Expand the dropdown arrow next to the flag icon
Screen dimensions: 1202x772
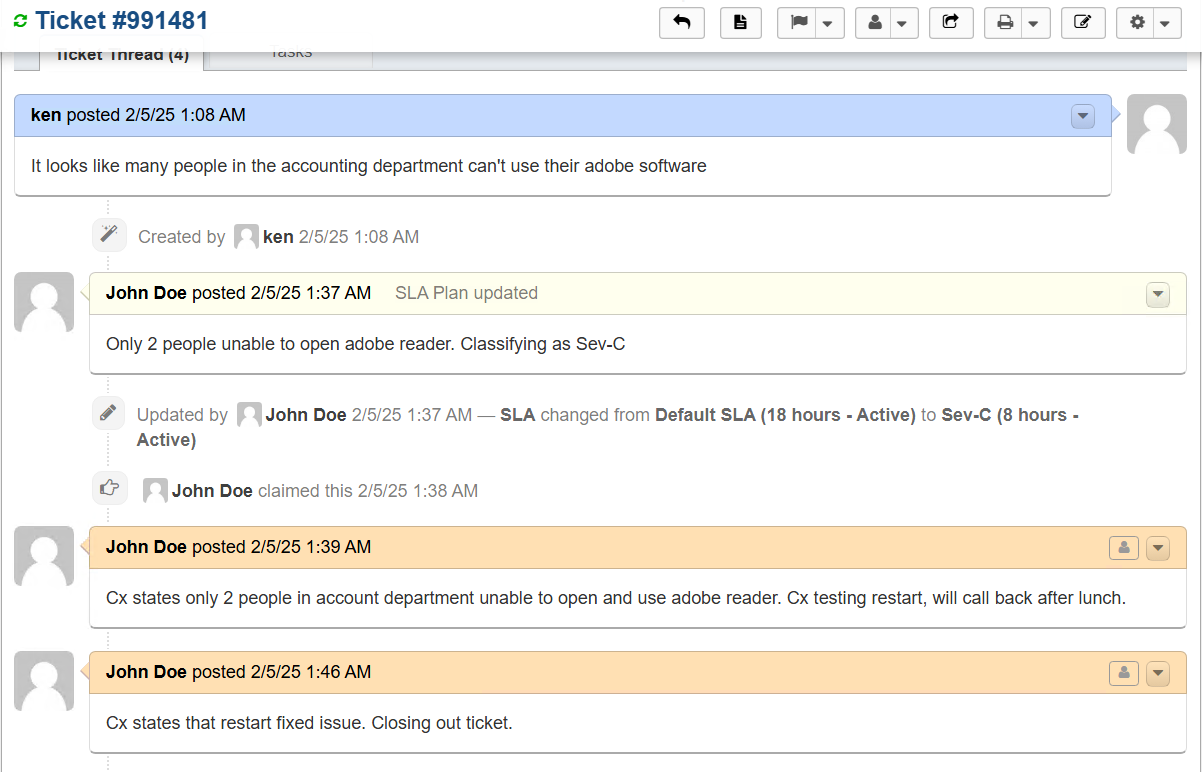(827, 22)
